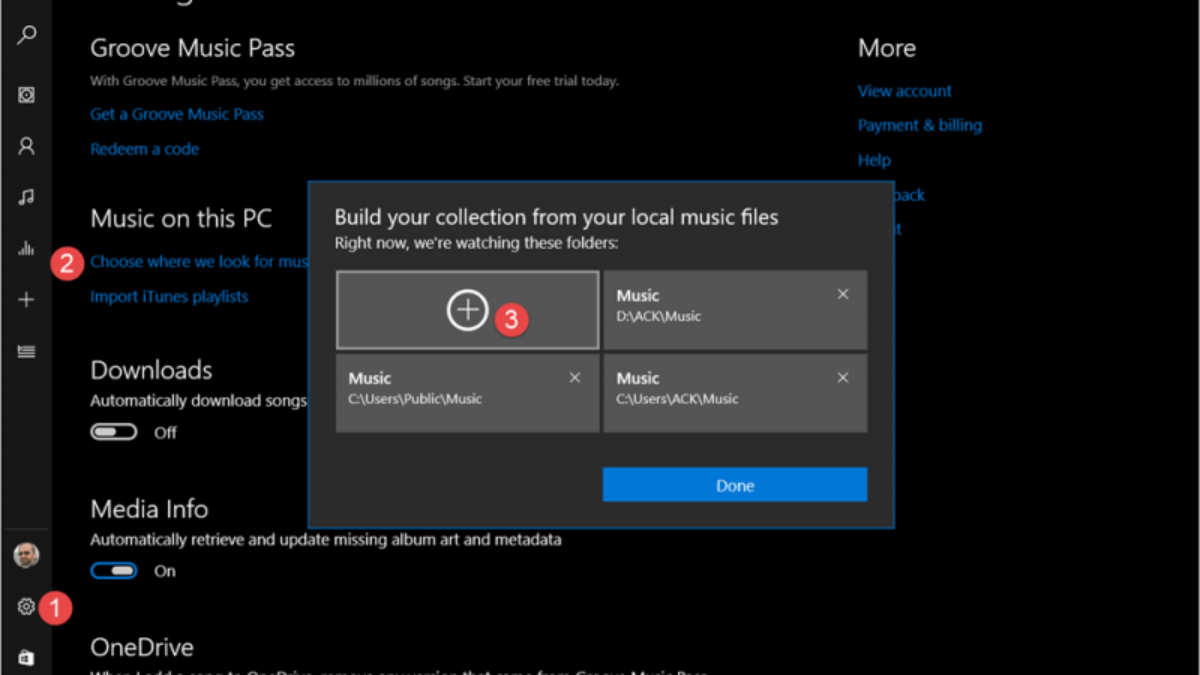Open the Store icon in the sidebar
This screenshot has height=675, width=1200.
27,657
